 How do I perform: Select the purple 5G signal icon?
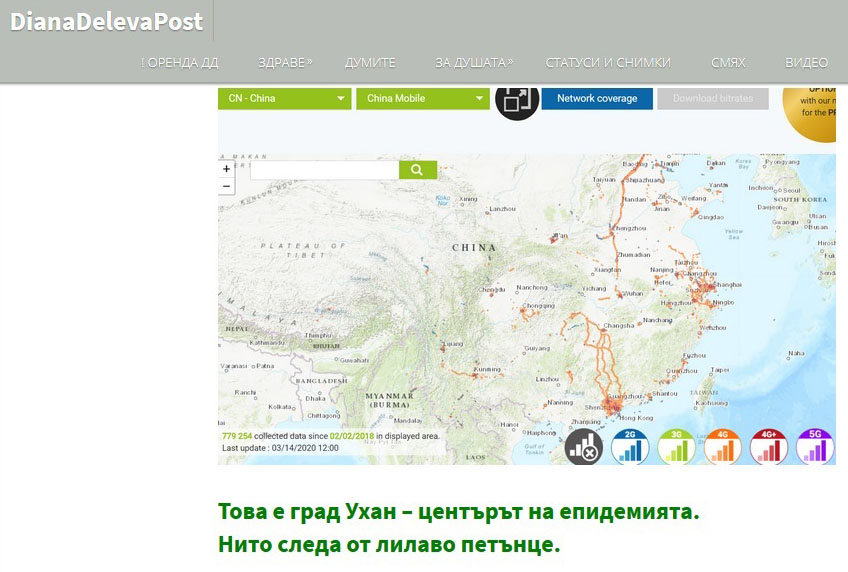[x=815, y=447]
